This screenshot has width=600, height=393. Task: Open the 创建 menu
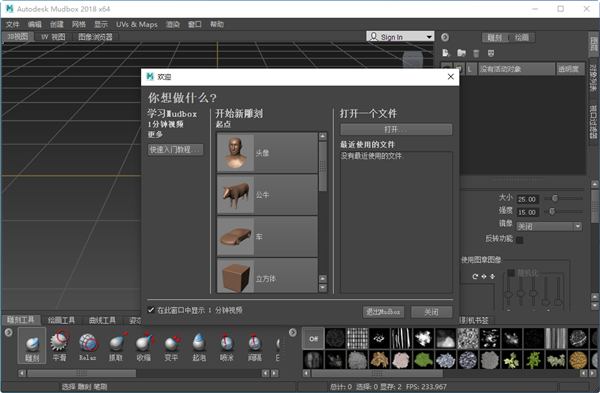coord(57,24)
